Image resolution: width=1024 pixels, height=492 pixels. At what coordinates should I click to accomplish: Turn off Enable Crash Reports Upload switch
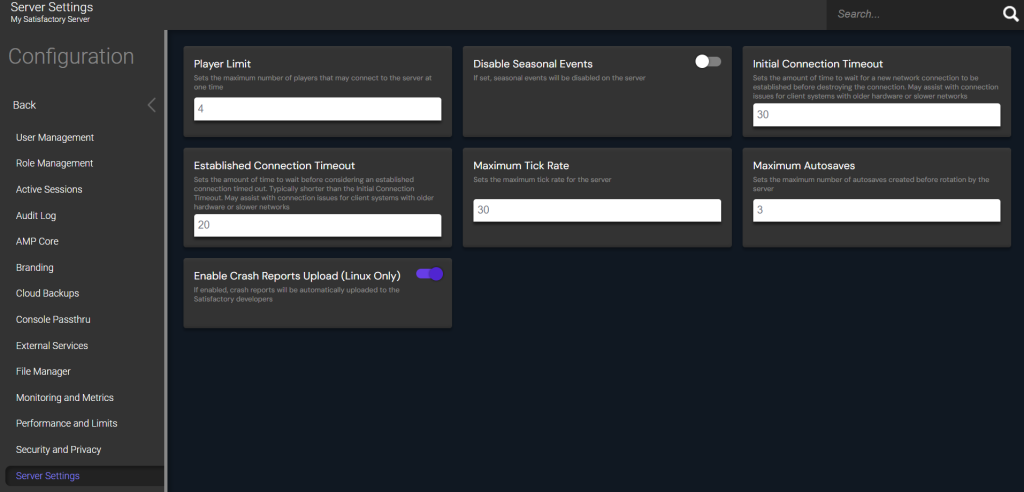[x=430, y=274]
